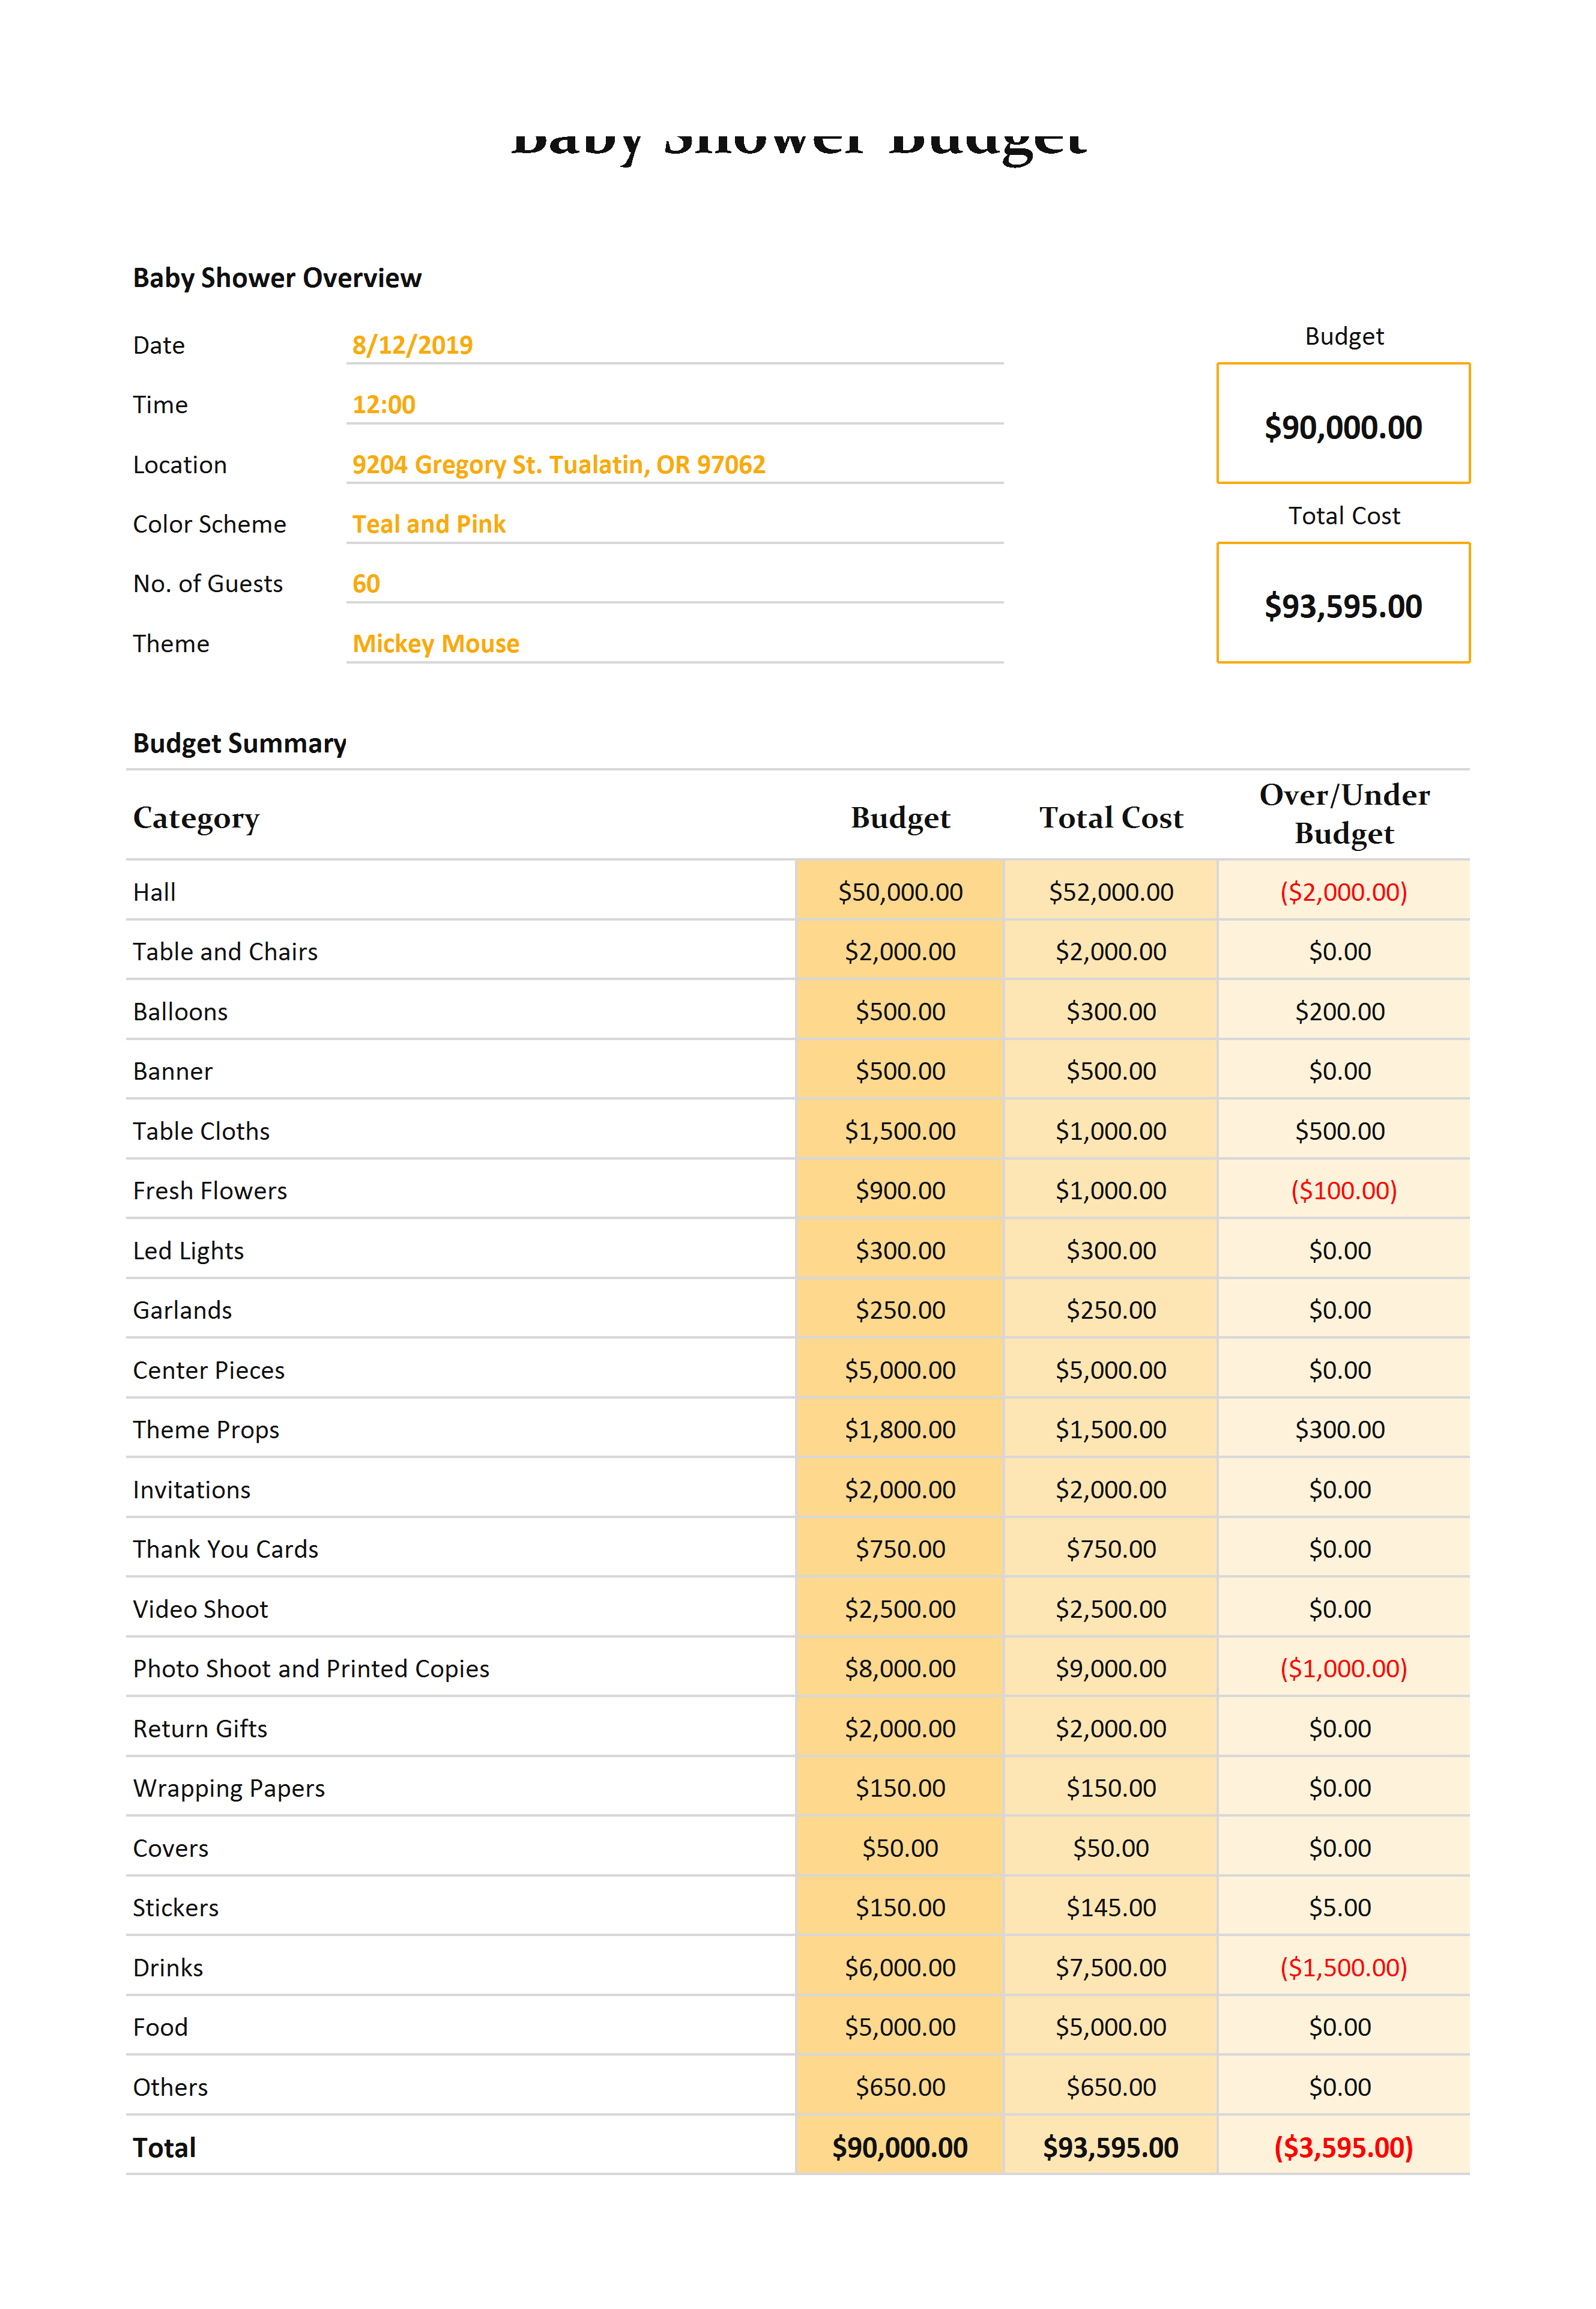
Task: Click Drinks budget $6,000.00
Action: [900, 1968]
